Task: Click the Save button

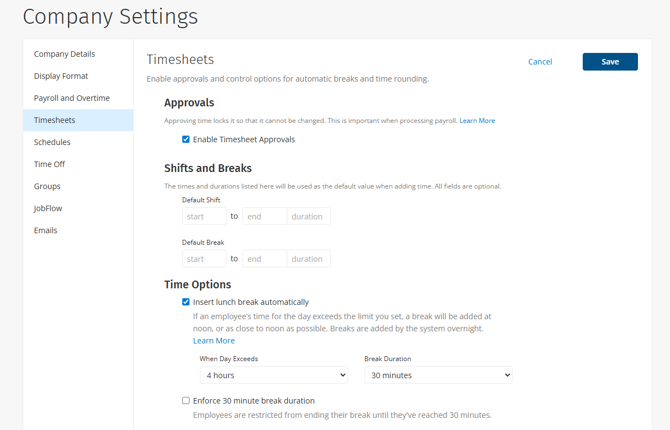Action: pyautogui.click(x=610, y=62)
